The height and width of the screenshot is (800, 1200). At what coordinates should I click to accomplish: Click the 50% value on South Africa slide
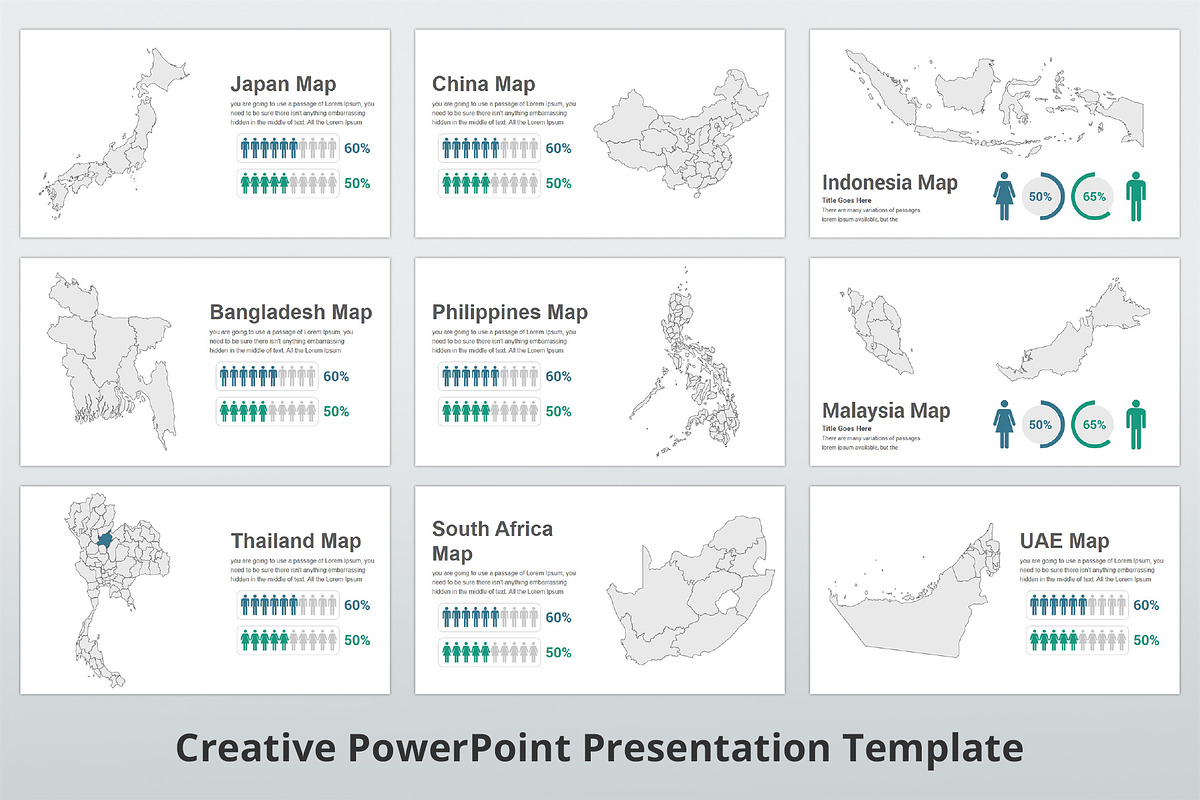pyautogui.click(x=559, y=653)
